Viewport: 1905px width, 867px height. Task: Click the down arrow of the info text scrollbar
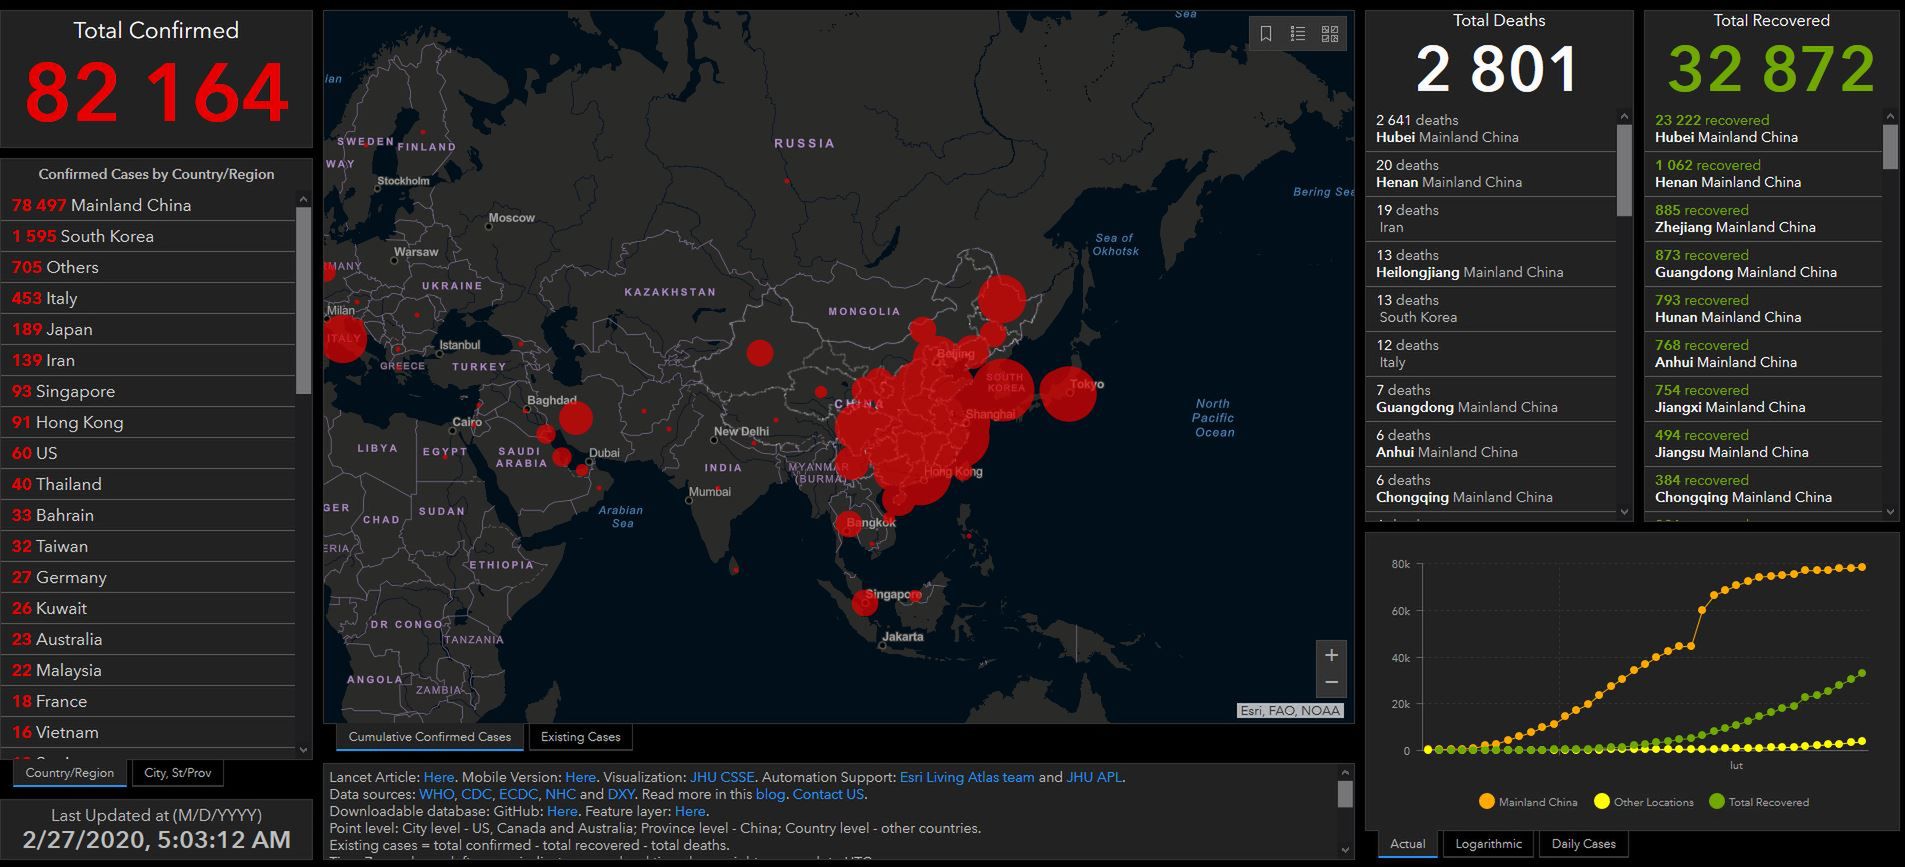pyautogui.click(x=1346, y=850)
